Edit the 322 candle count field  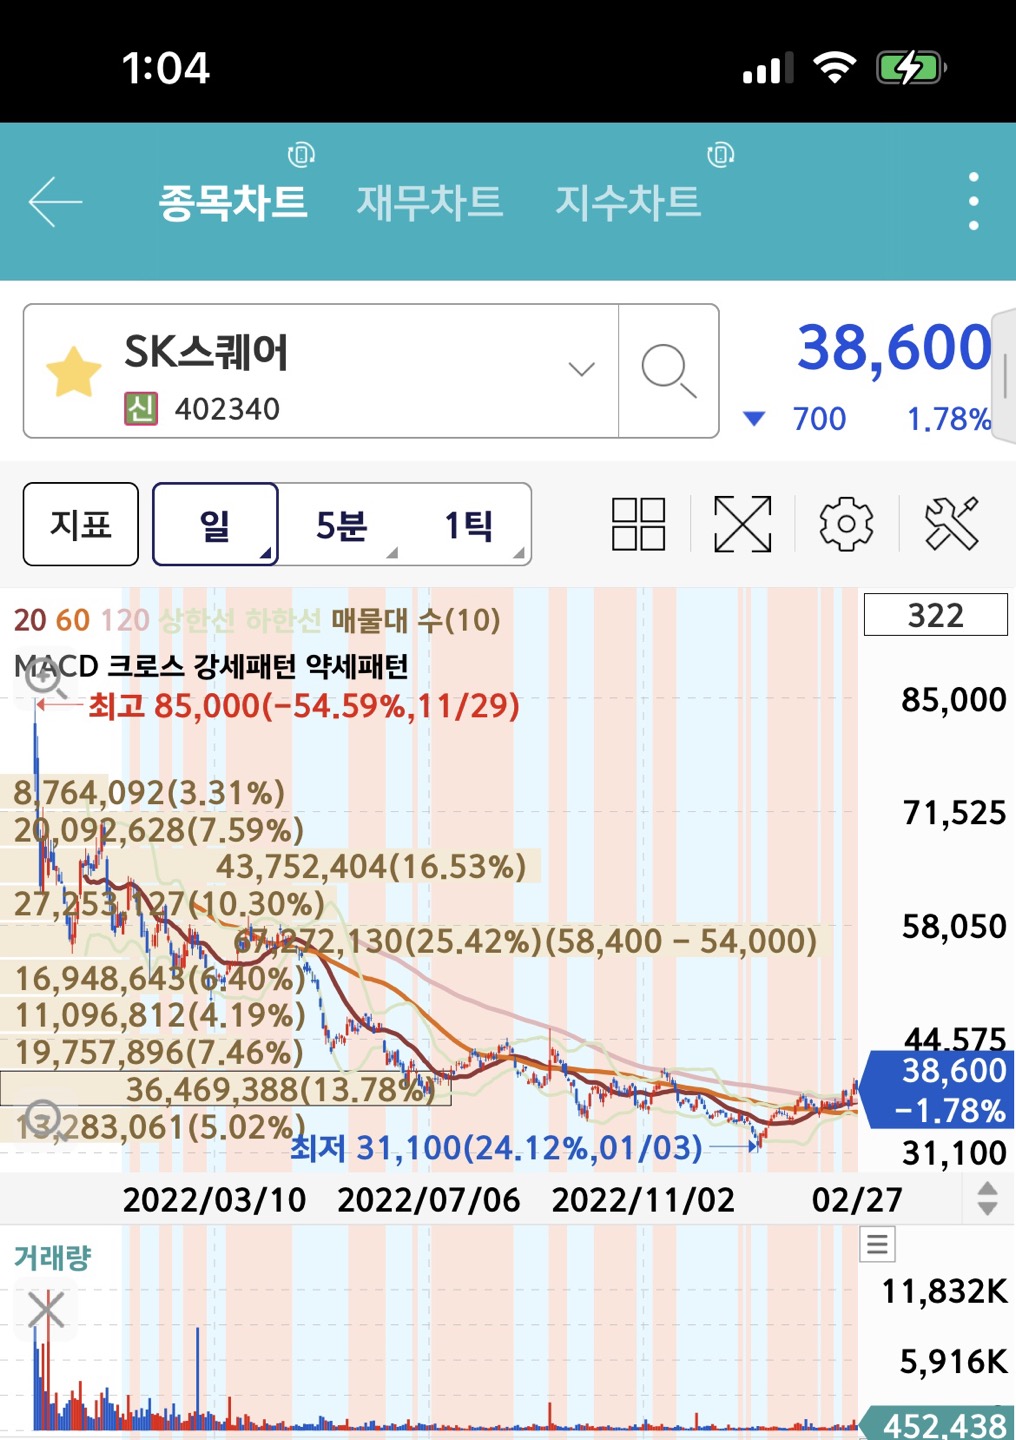click(935, 614)
